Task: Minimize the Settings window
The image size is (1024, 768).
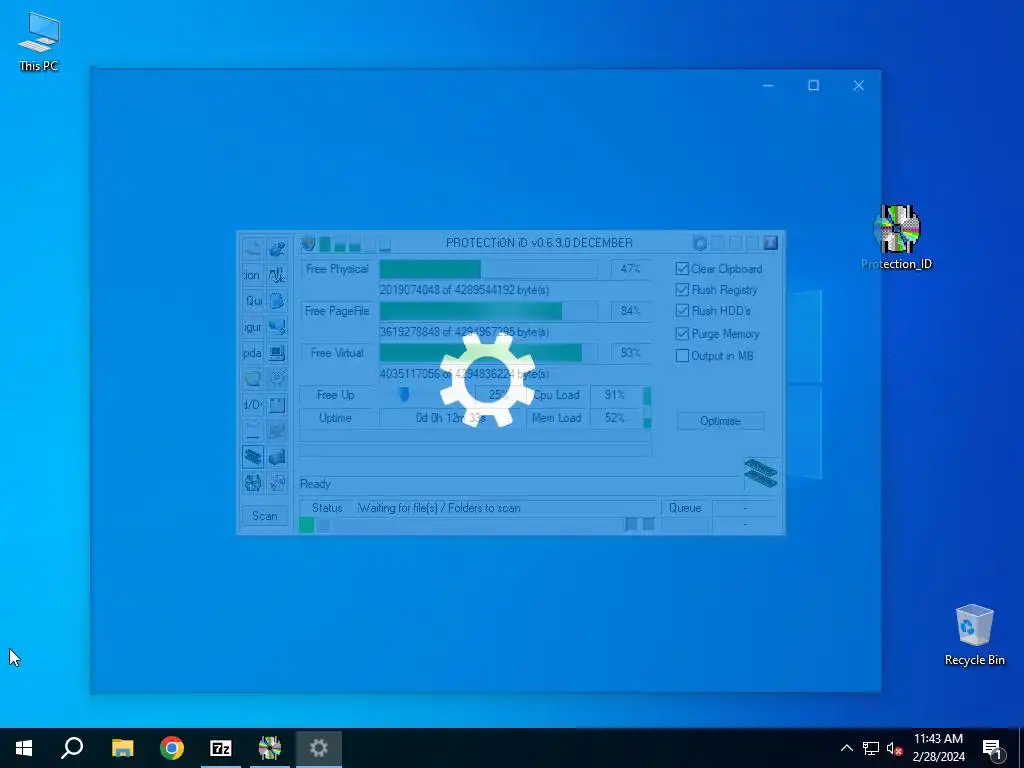Action: [x=768, y=86]
